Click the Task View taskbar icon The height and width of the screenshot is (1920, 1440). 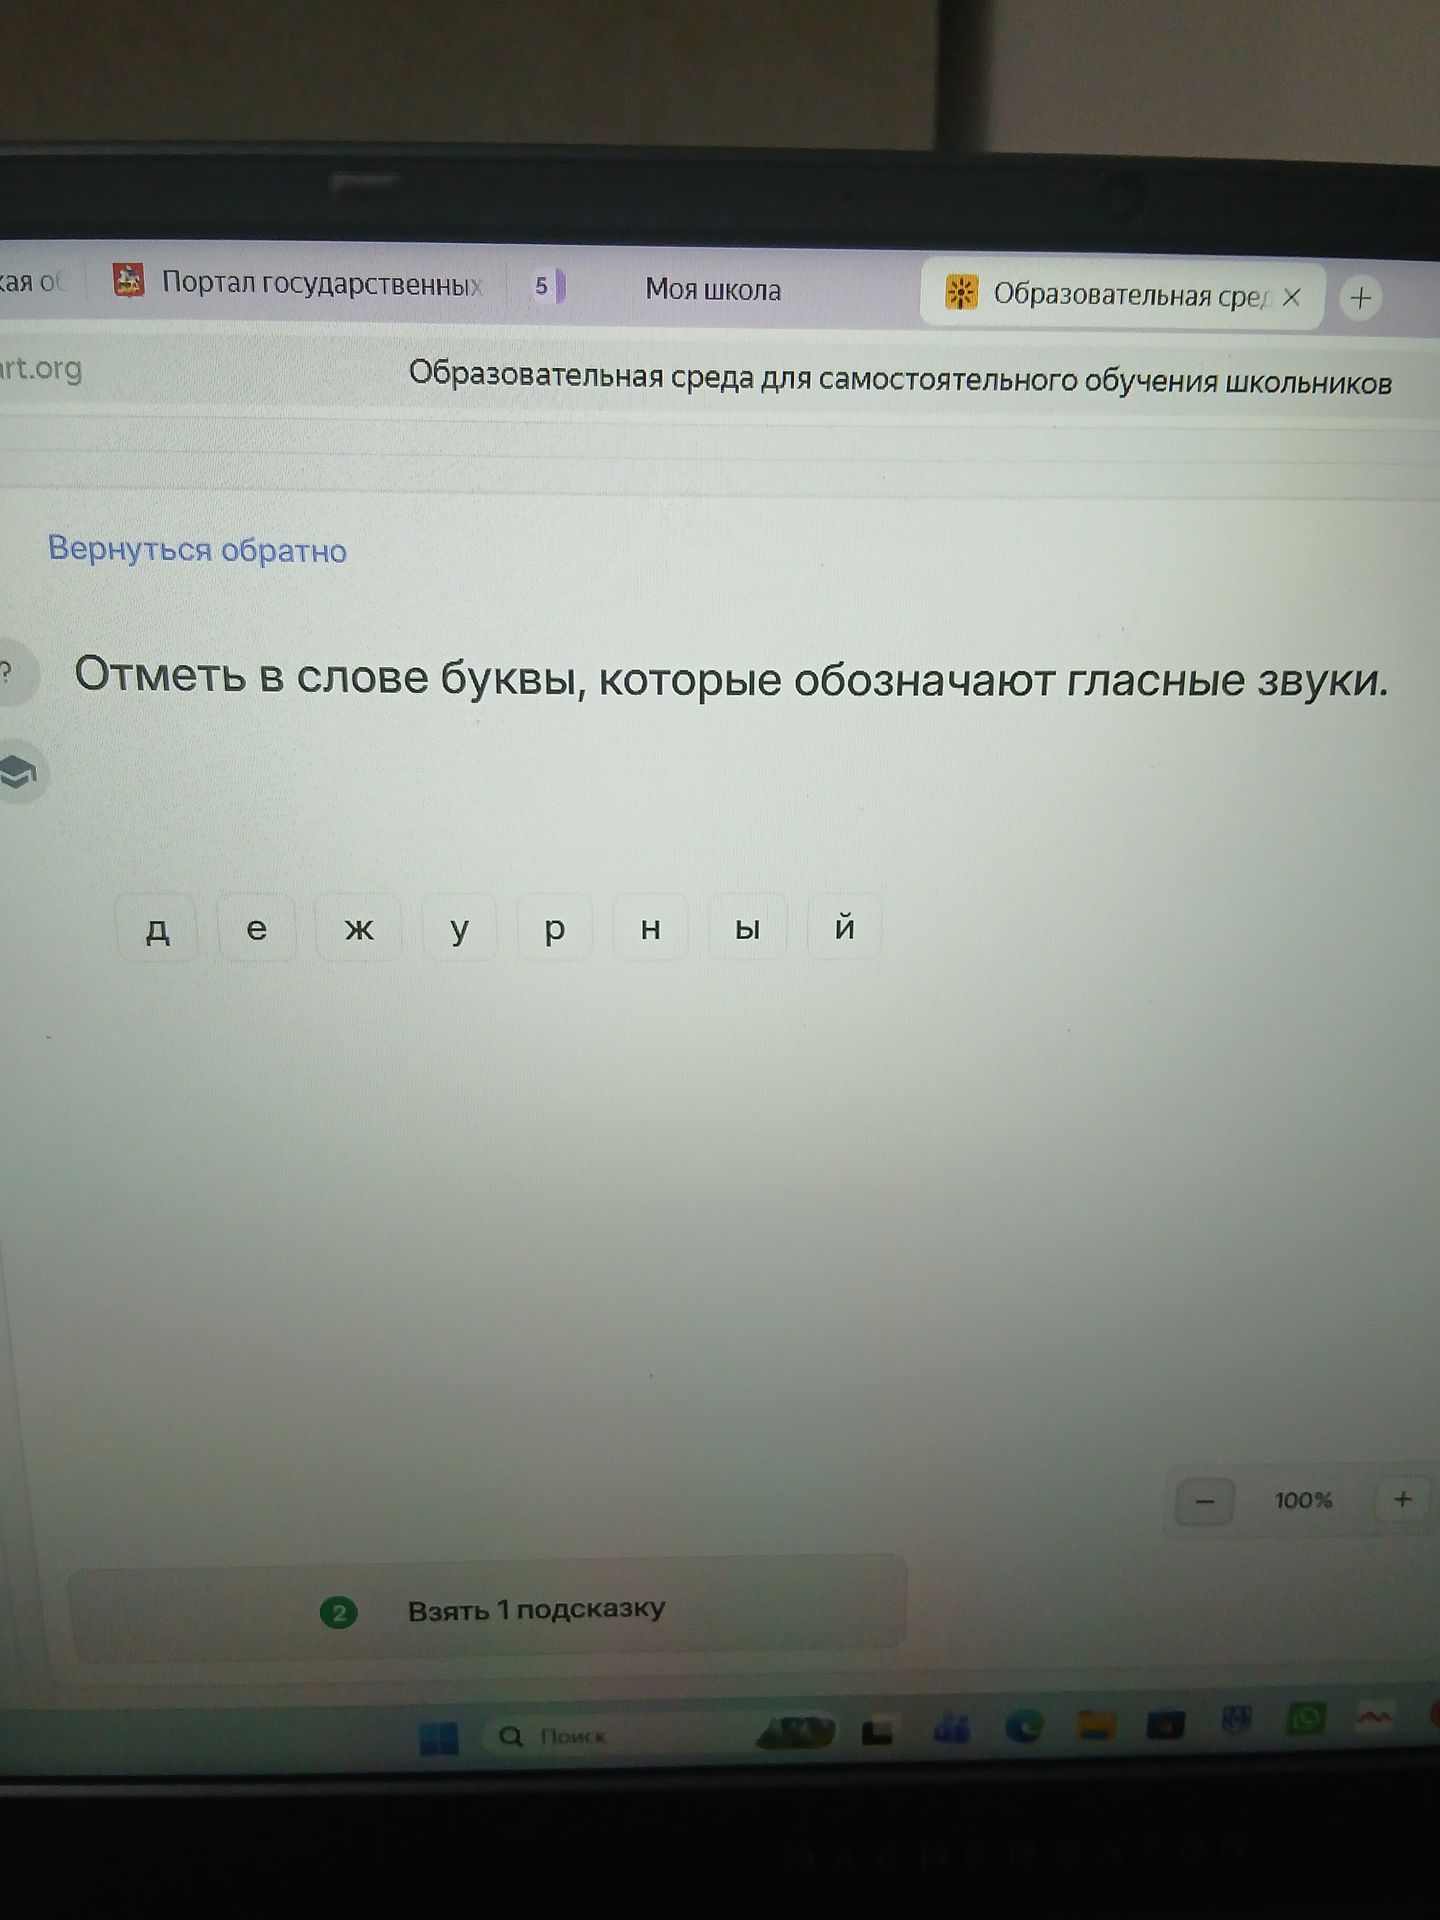coord(878,1731)
